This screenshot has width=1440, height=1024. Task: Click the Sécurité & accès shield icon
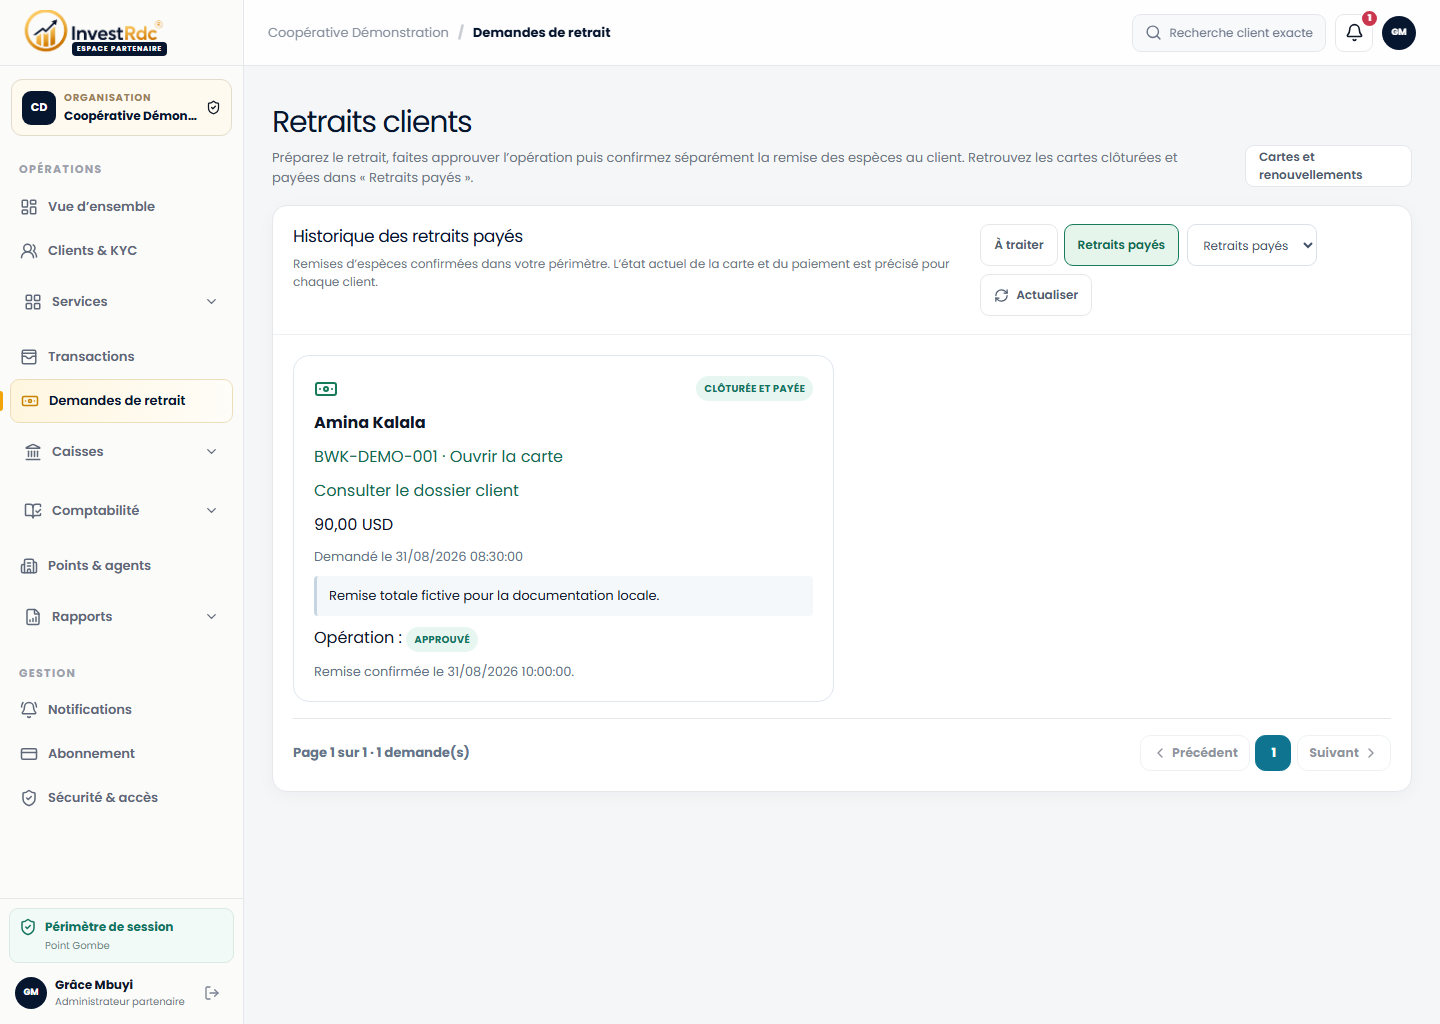click(x=29, y=798)
